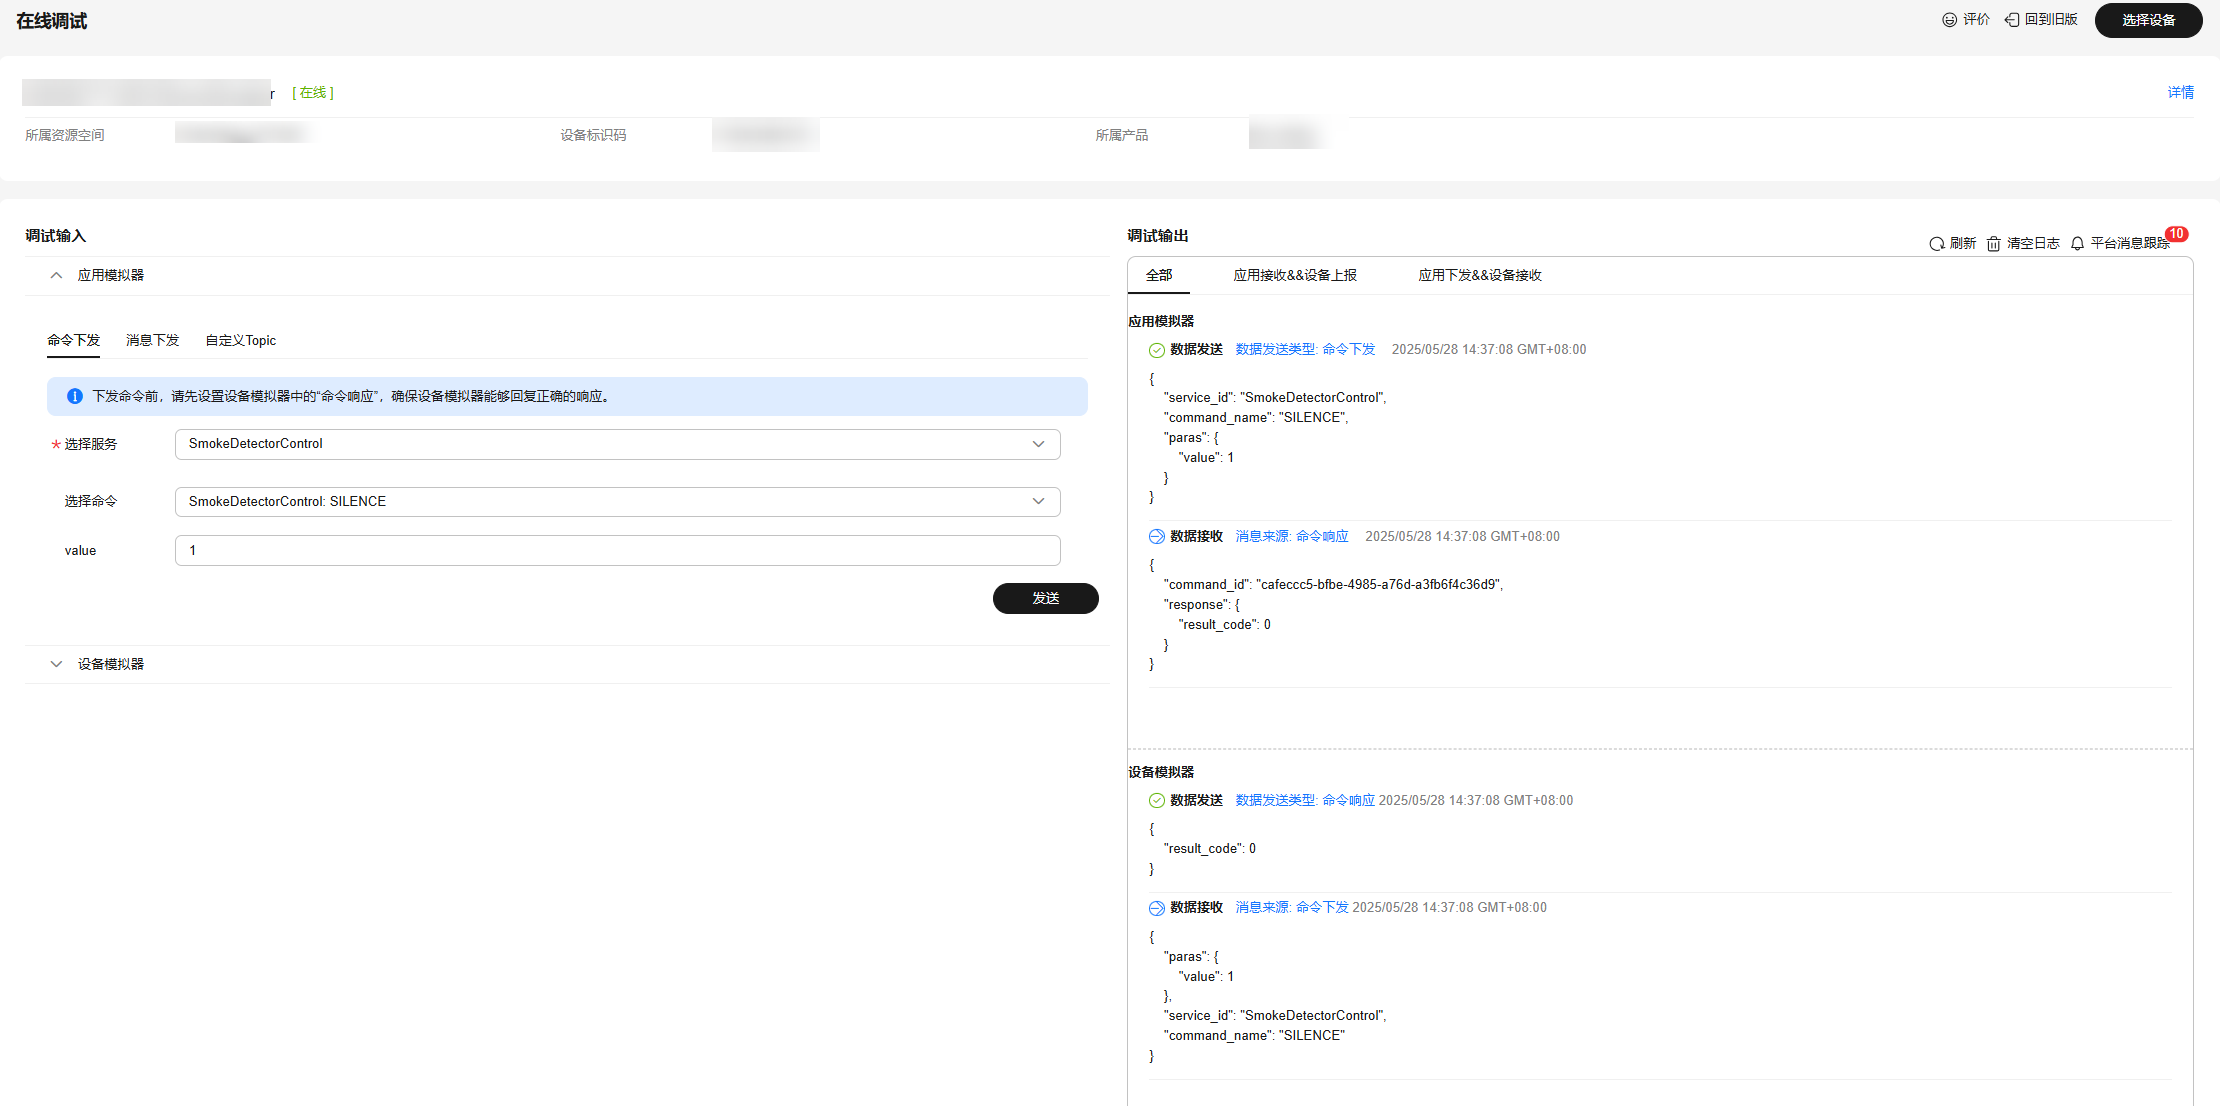Click the 回到旧版 text link

click(x=2051, y=20)
